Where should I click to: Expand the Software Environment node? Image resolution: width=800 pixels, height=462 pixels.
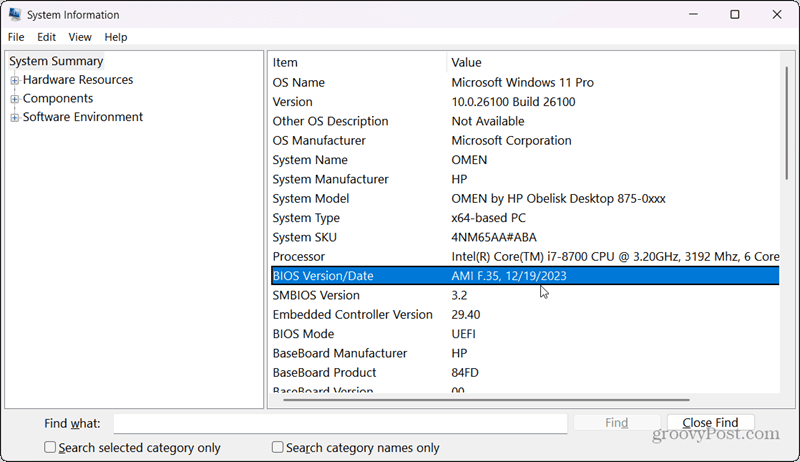[15, 117]
